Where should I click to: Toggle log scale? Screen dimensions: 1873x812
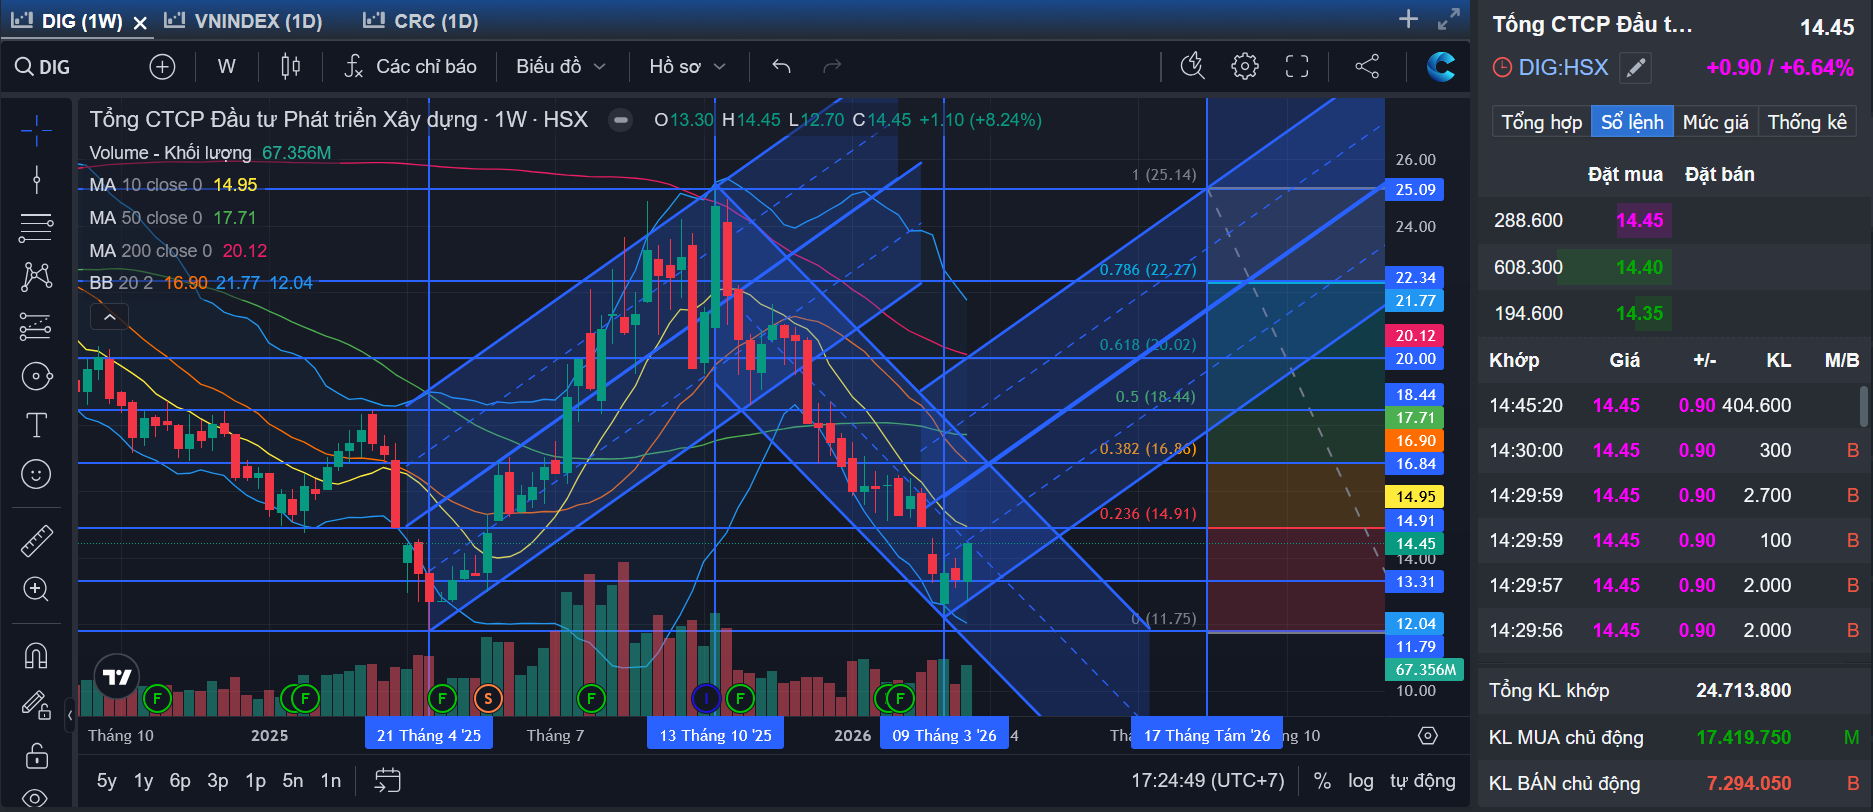[x=1360, y=781]
